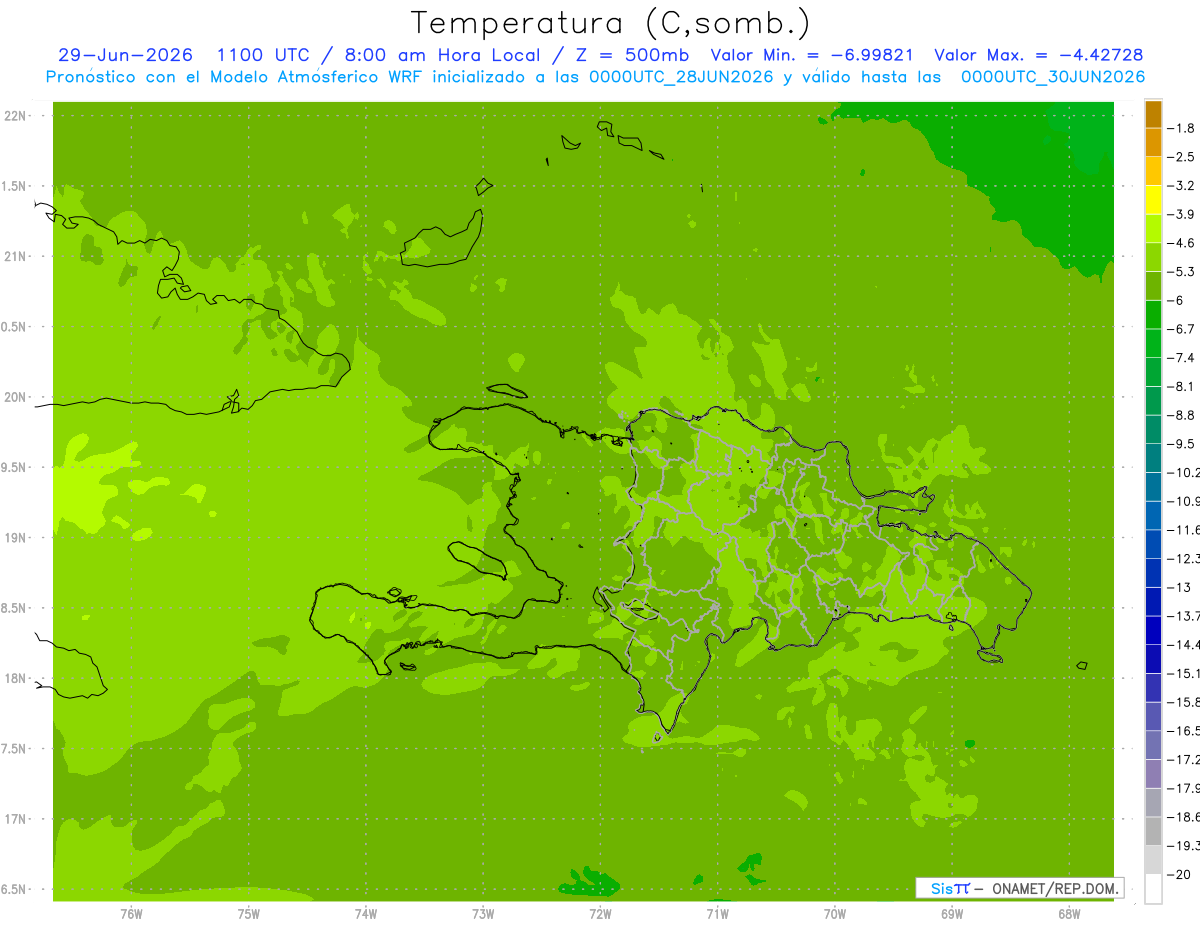Click the '-3.2' colorbar label
This screenshot has height=927, width=1200.
point(1181,185)
